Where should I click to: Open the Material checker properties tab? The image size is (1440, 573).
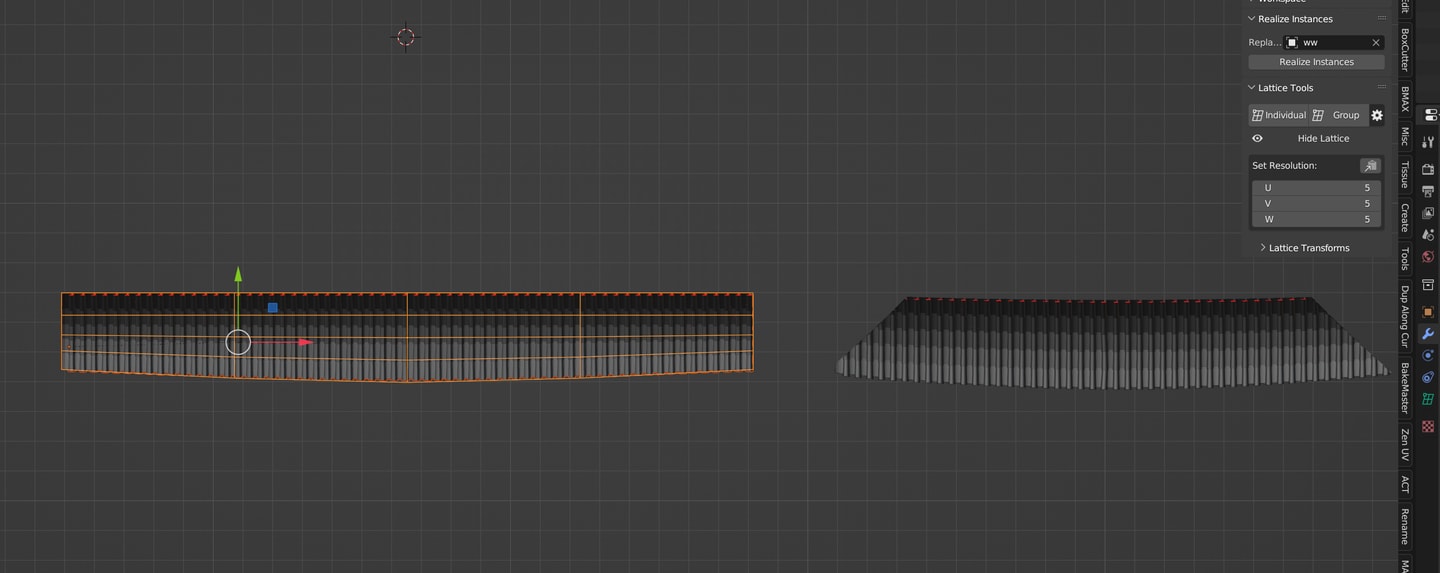coord(1428,426)
